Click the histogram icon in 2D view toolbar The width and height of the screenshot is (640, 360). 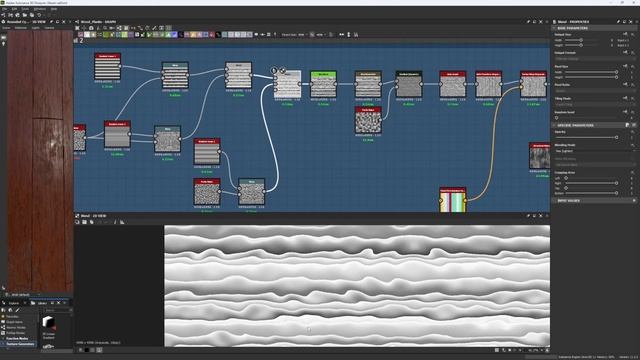(x=122, y=222)
